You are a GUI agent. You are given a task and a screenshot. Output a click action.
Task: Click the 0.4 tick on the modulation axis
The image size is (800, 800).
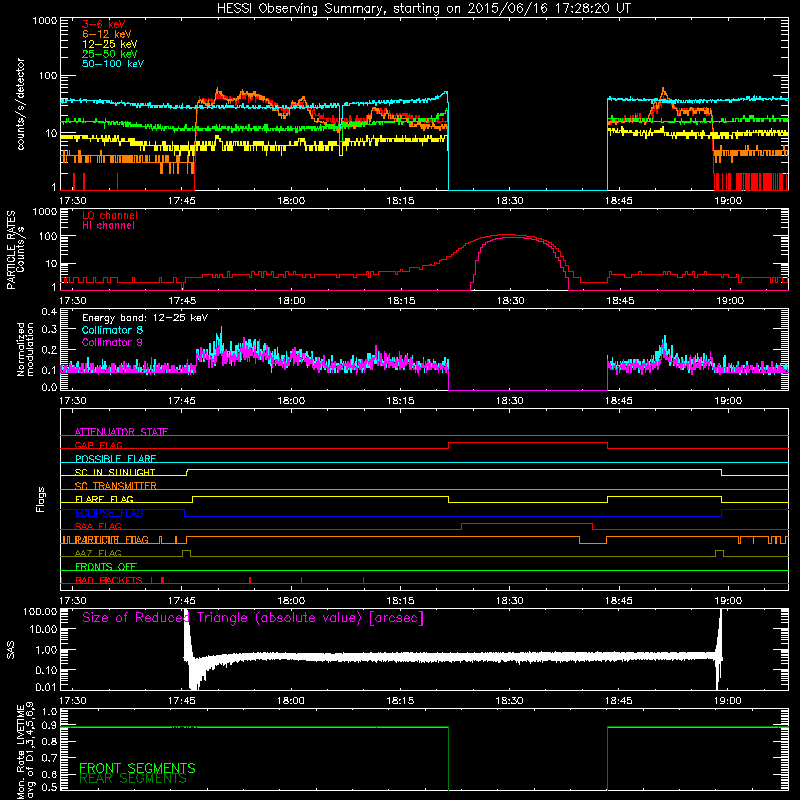click(x=49, y=312)
